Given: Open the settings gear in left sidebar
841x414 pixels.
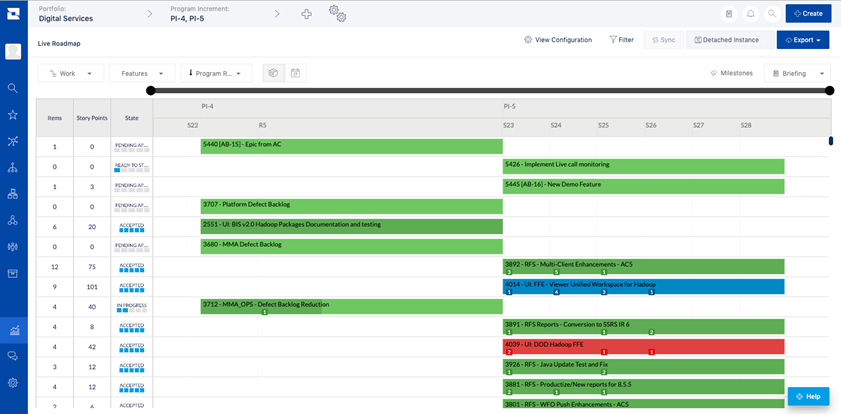Looking at the screenshot, I should [13, 382].
